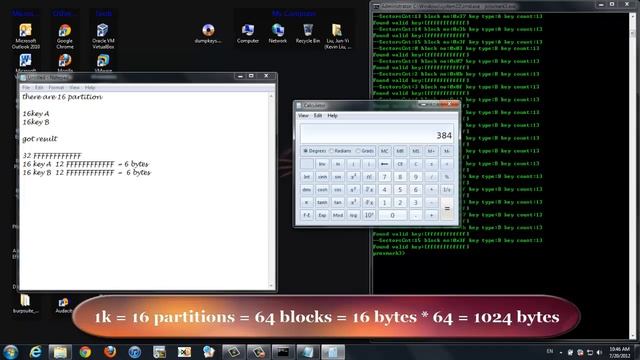640x360 pixels.
Task: Click the Notepad vertical scrollbar
Action: pyautogui.click(x=271, y=191)
